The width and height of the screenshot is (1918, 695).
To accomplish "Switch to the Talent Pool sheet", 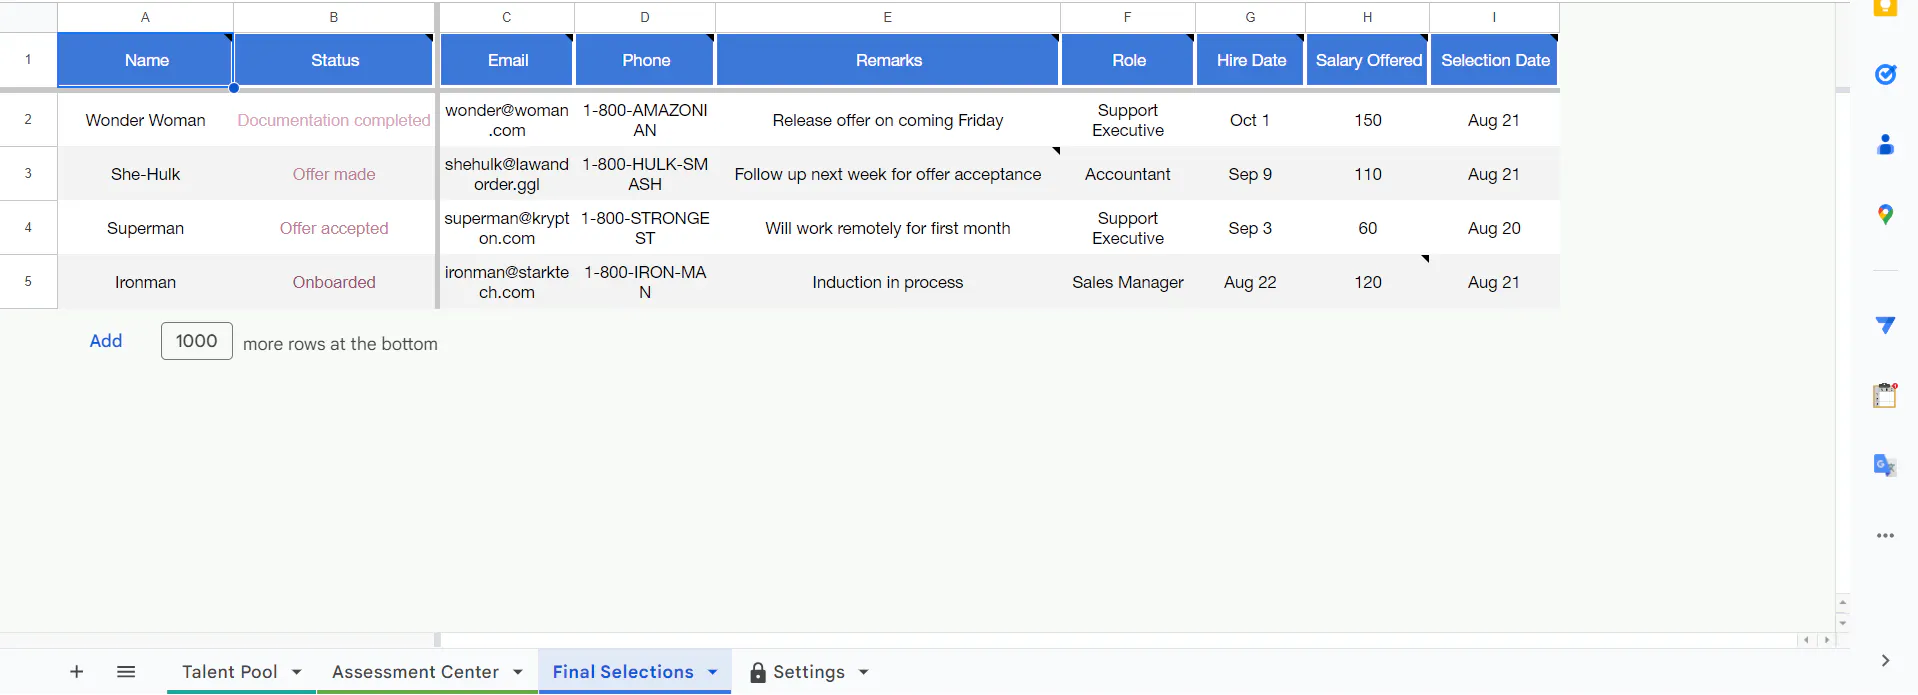I will coord(230,672).
